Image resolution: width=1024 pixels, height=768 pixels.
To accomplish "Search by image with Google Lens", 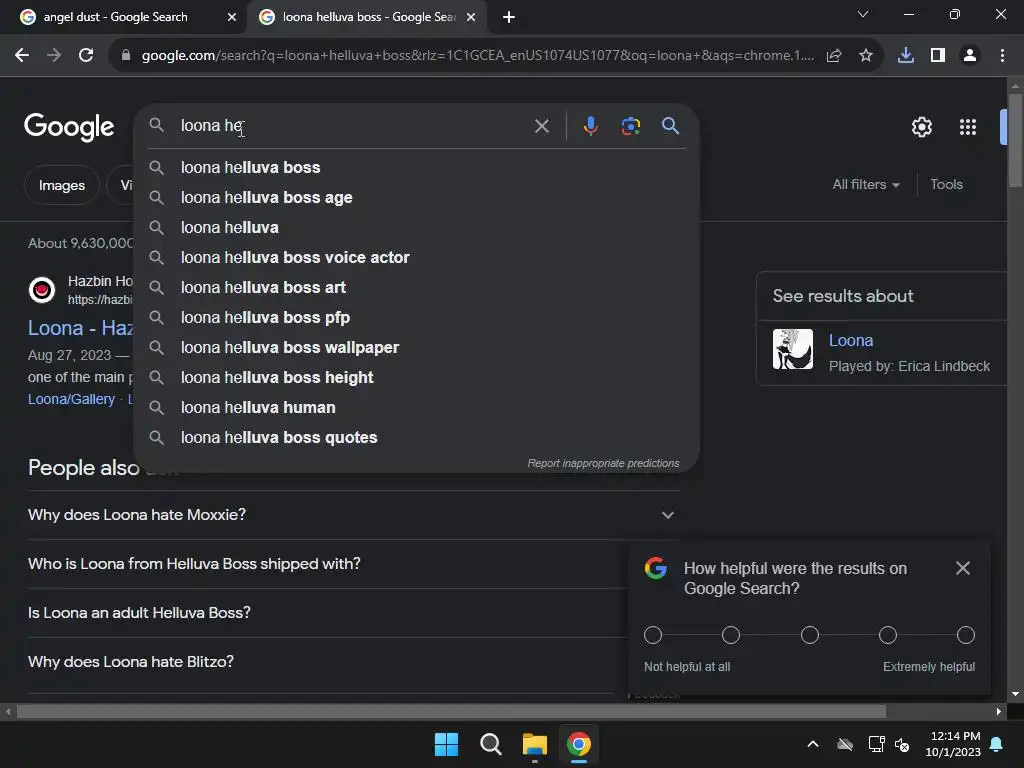I will click(x=630, y=126).
